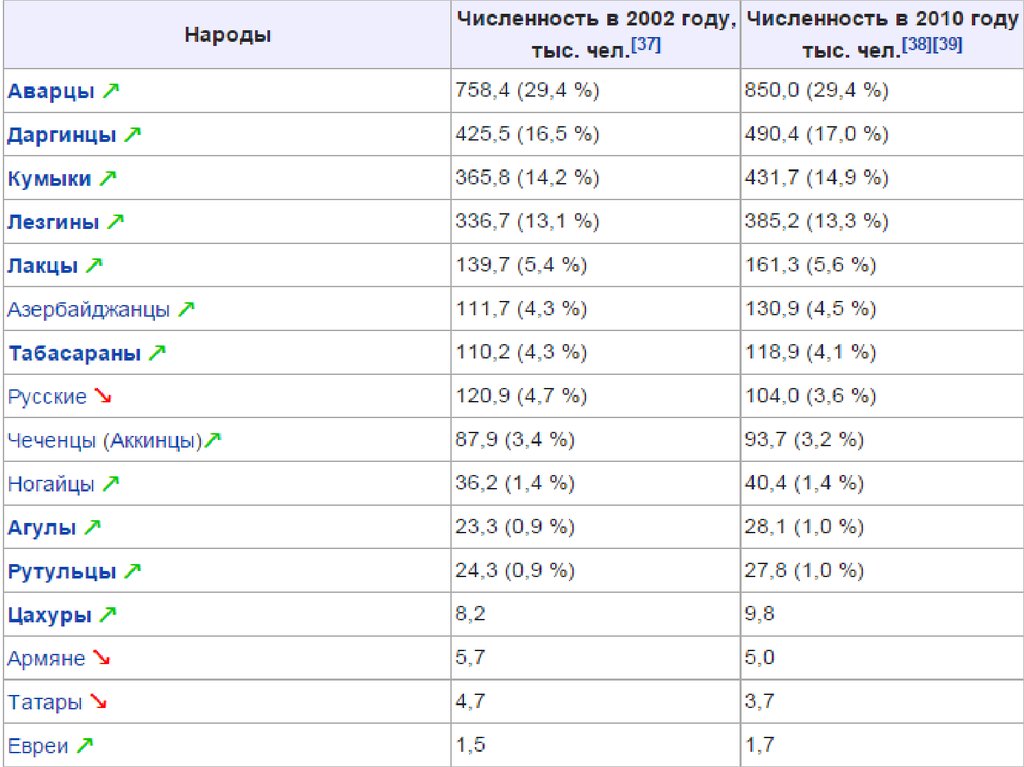Open the Рутульцы link
Screen dimensions: 1024x767
pos(62,572)
